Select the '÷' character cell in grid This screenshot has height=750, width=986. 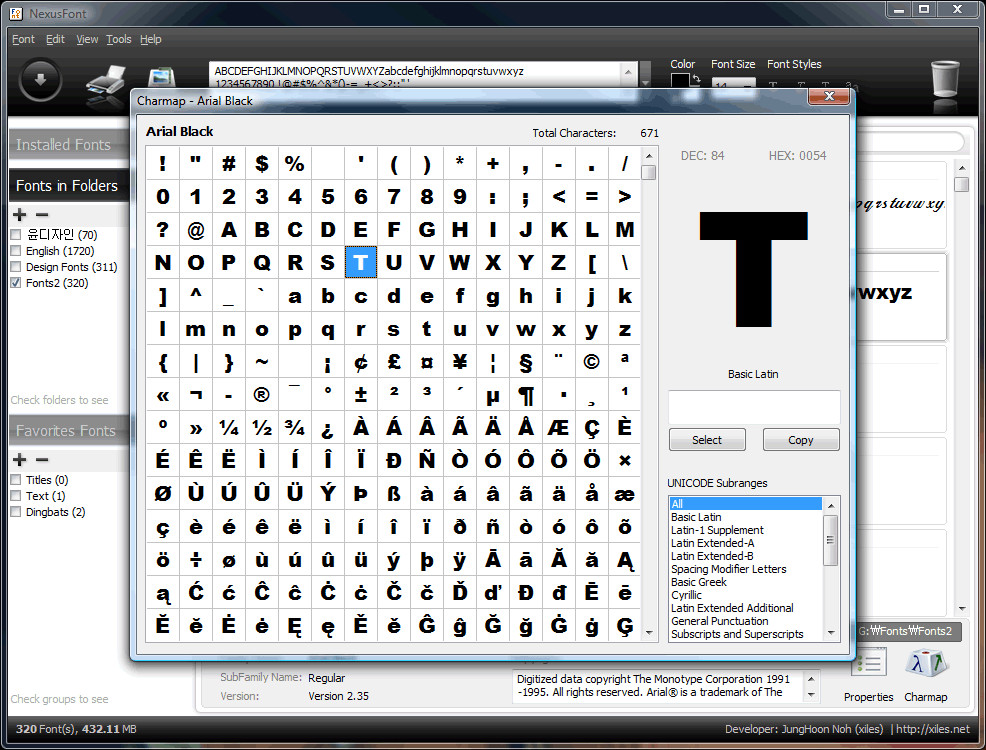coord(196,560)
